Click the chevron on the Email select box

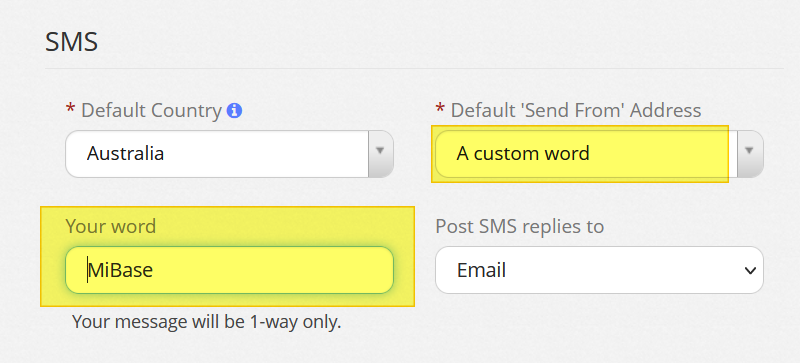(x=750, y=271)
